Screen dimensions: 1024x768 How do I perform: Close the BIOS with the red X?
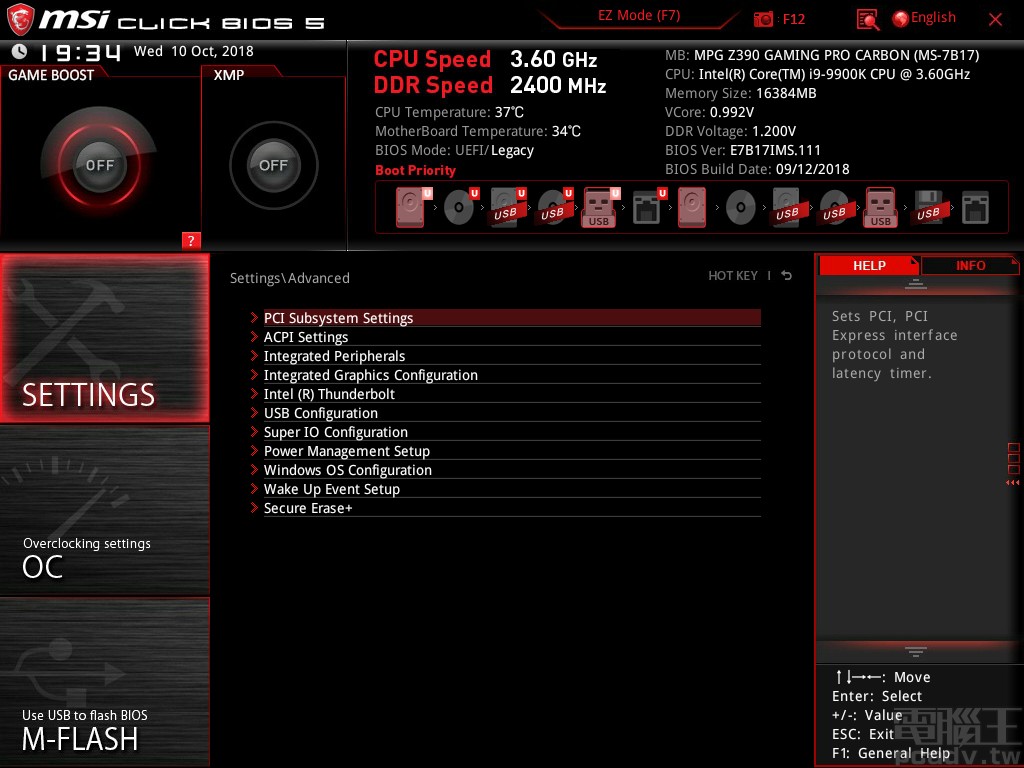pyautogui.click(x=995, y=20)
